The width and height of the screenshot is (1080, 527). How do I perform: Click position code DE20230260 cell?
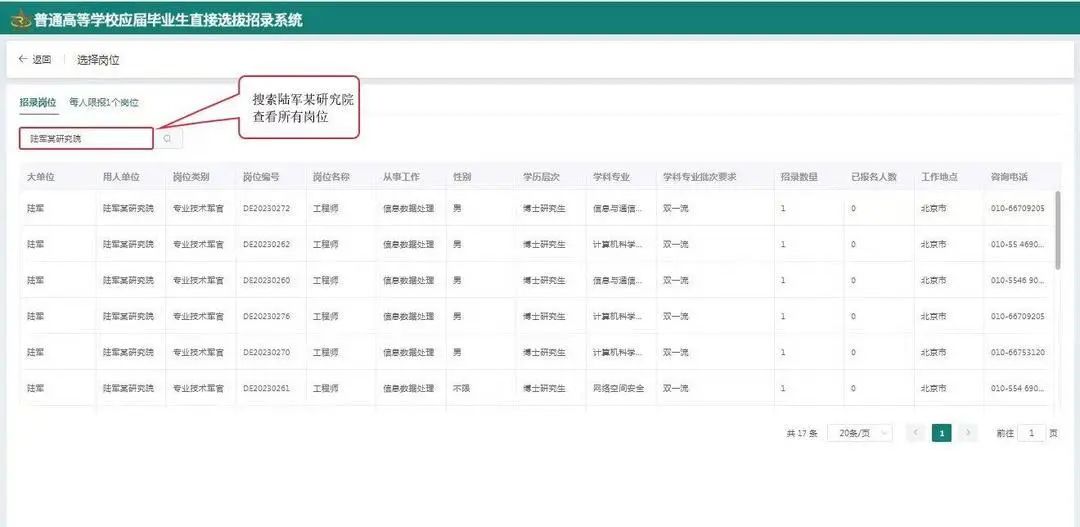tap(266, 280)
